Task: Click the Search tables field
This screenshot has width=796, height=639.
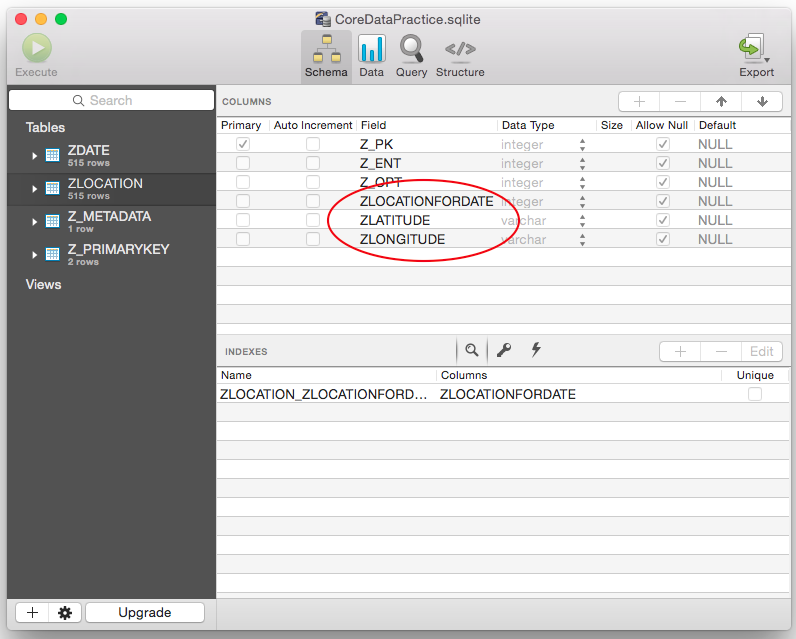Action: coord(111,100)
